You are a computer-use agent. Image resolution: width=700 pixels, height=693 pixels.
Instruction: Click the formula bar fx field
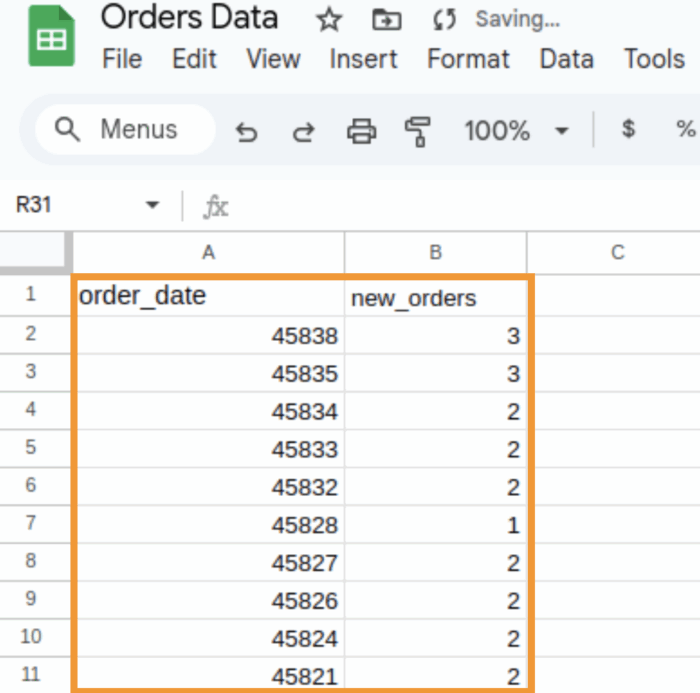tap(446, 206)
